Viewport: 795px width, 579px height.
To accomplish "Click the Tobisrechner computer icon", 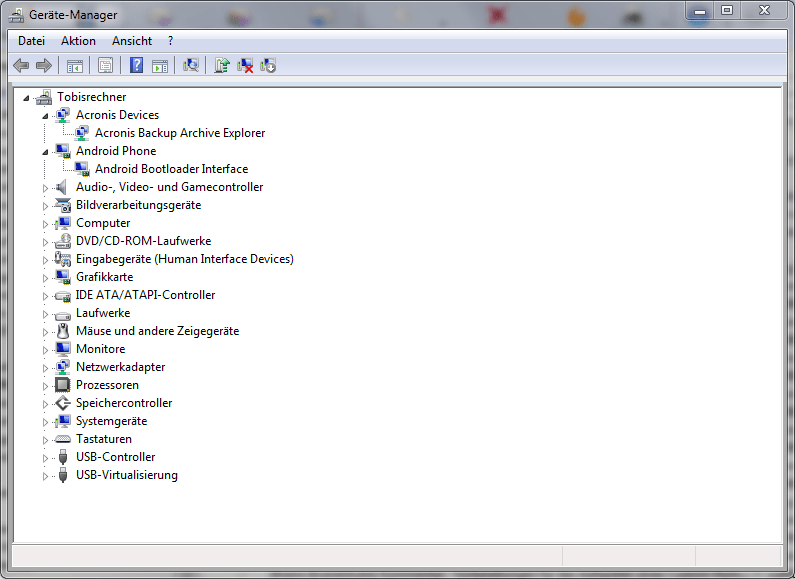I will click(x=44, y=97).
